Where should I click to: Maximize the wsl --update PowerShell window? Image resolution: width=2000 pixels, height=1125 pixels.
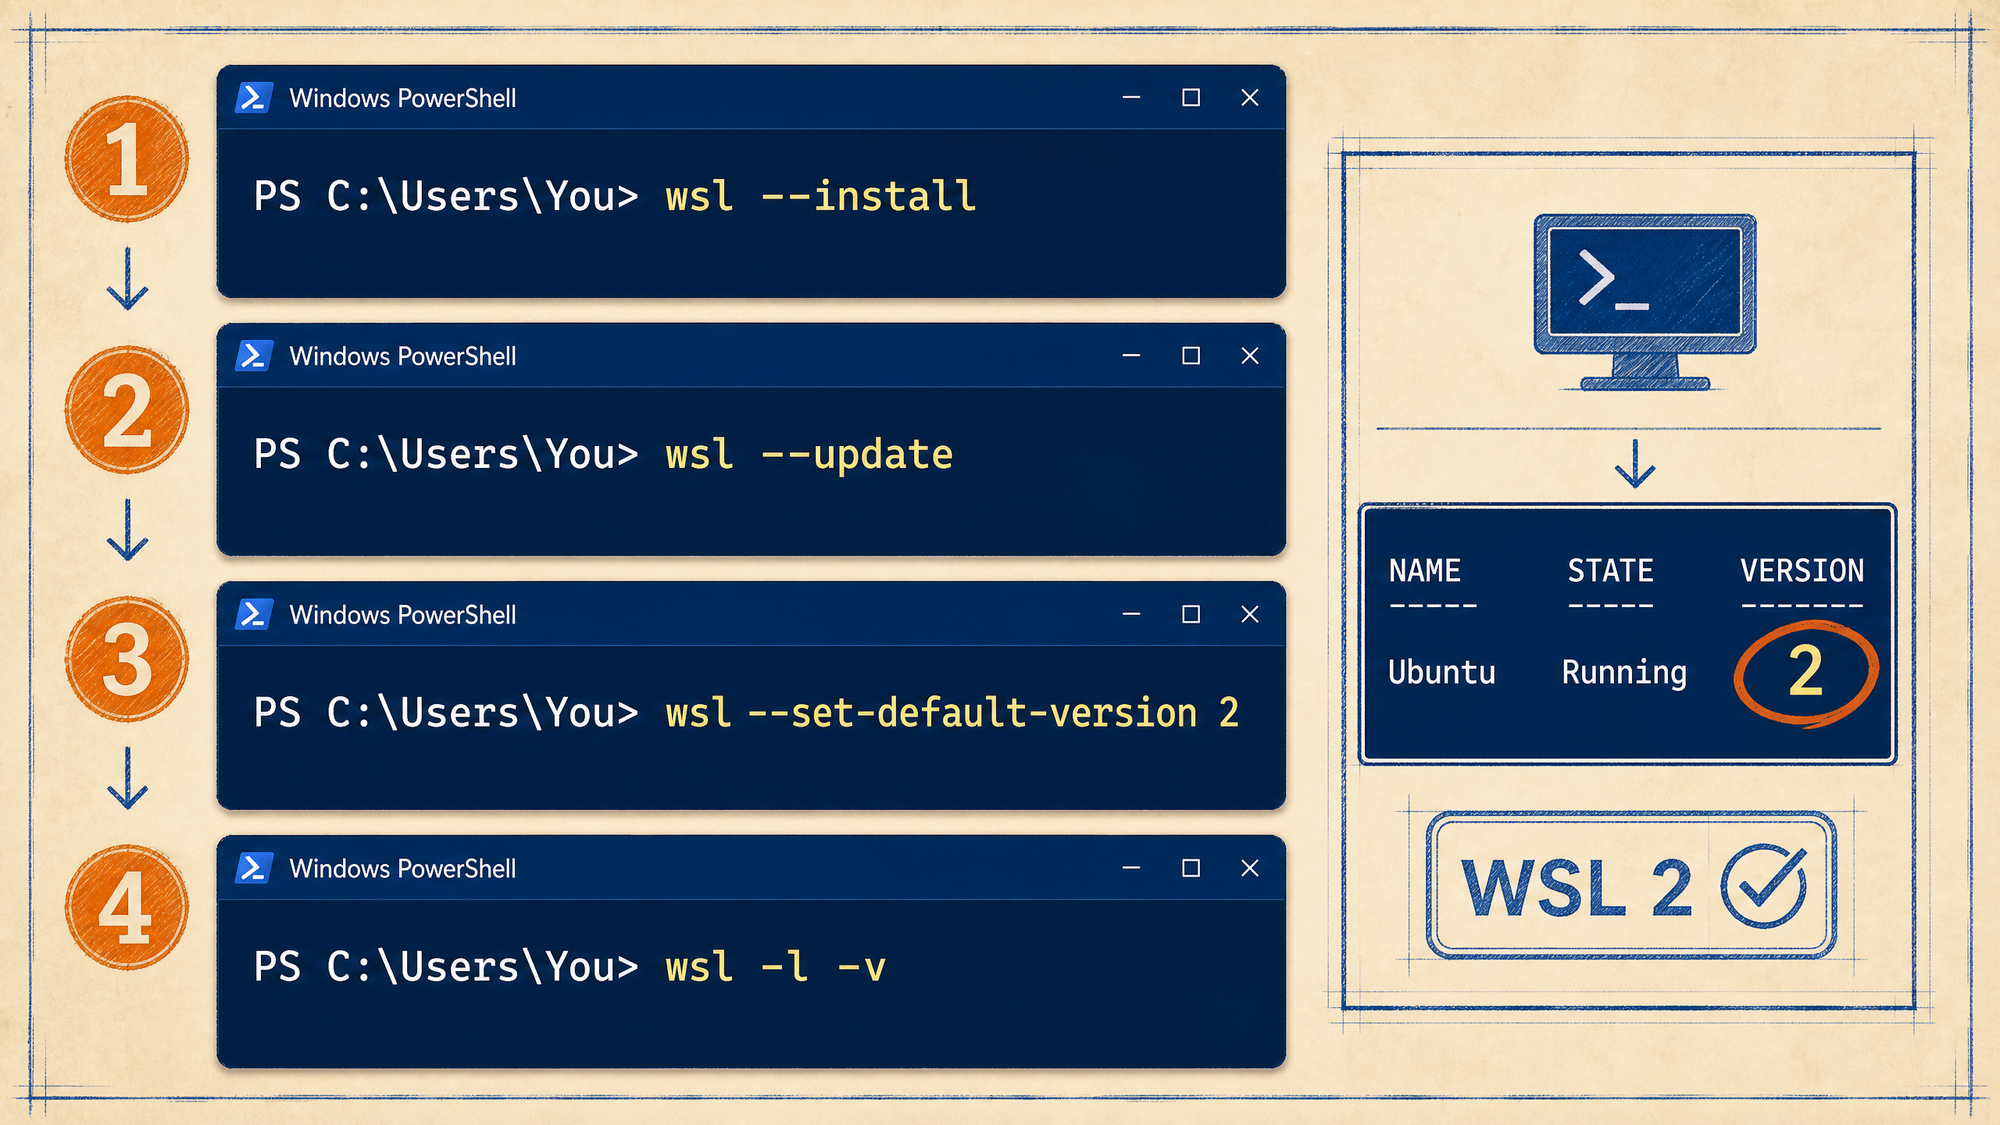tap(1191, 356)
